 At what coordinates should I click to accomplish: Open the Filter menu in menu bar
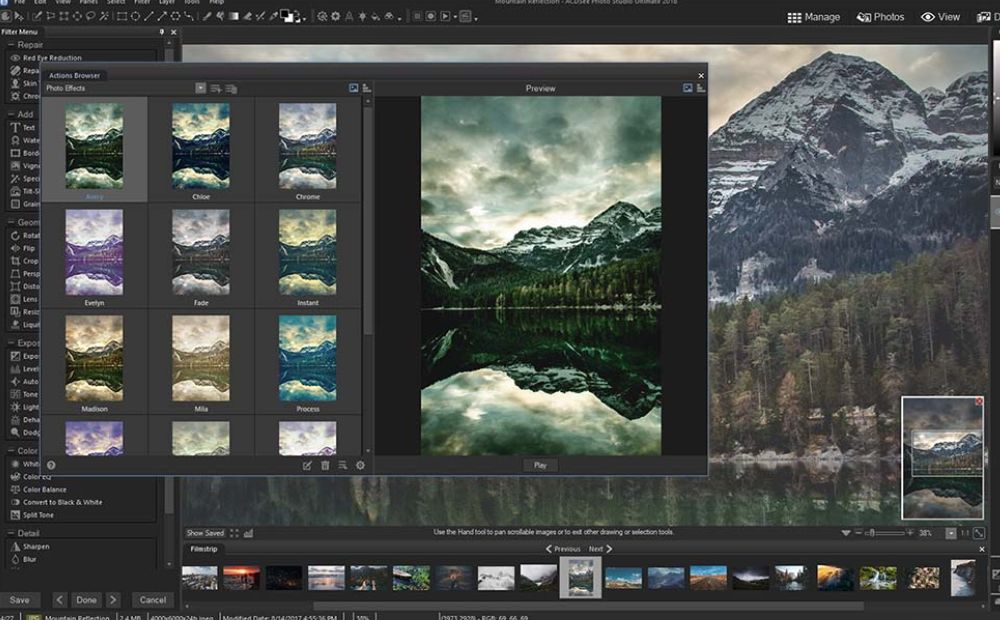click(142, 2)
